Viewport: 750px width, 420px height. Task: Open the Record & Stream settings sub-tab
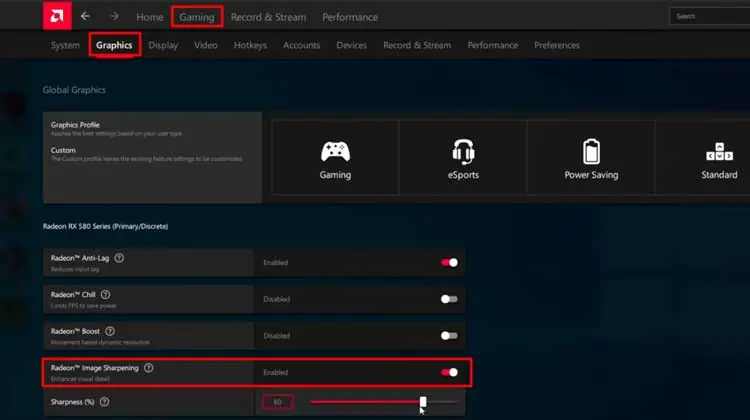[417, 45]
